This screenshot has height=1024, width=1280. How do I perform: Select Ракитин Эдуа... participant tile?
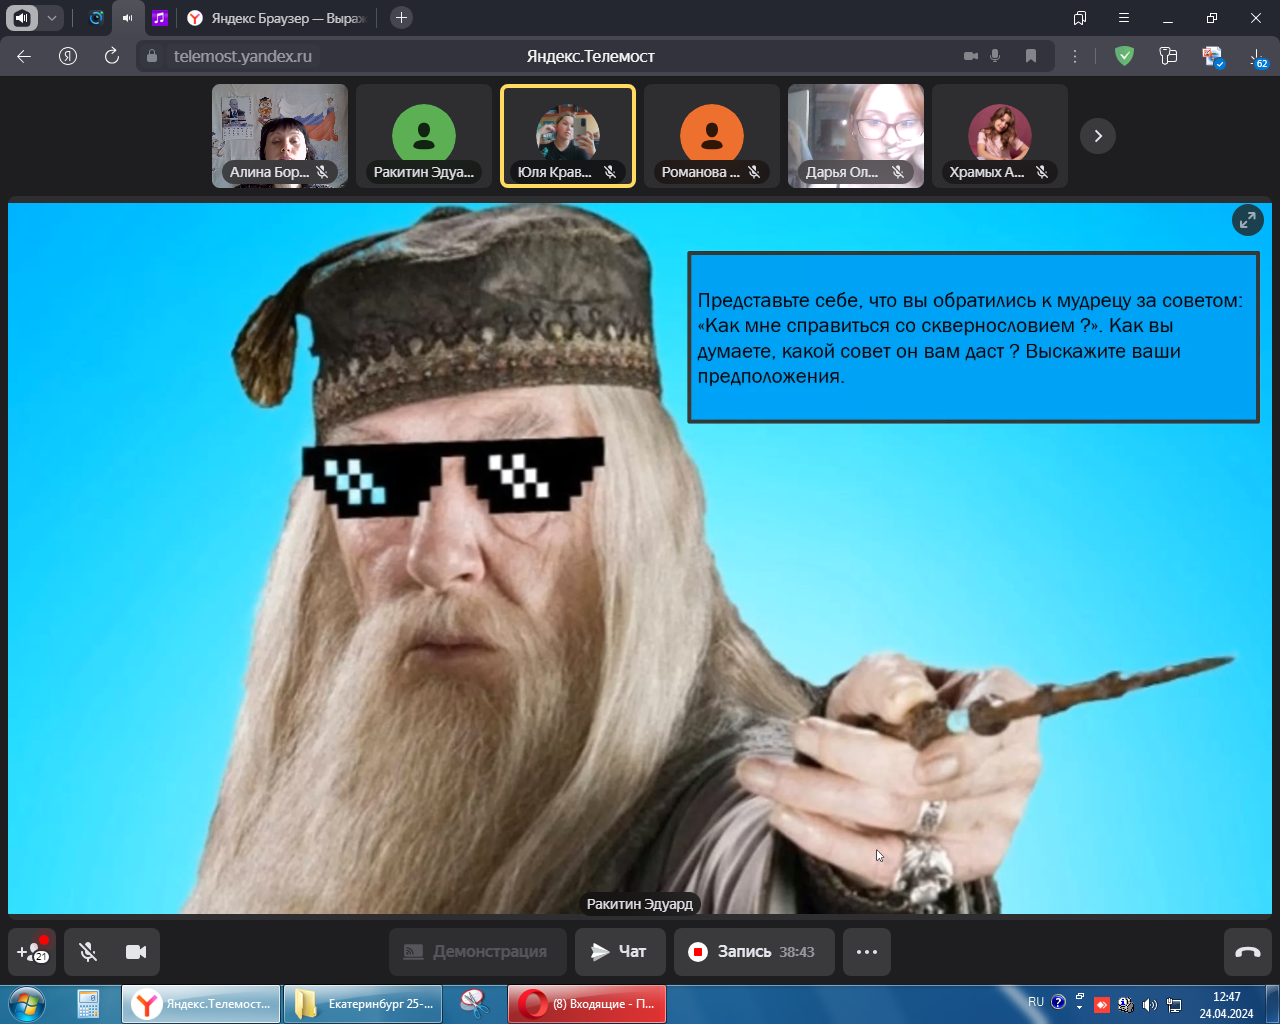click(424, 136)
